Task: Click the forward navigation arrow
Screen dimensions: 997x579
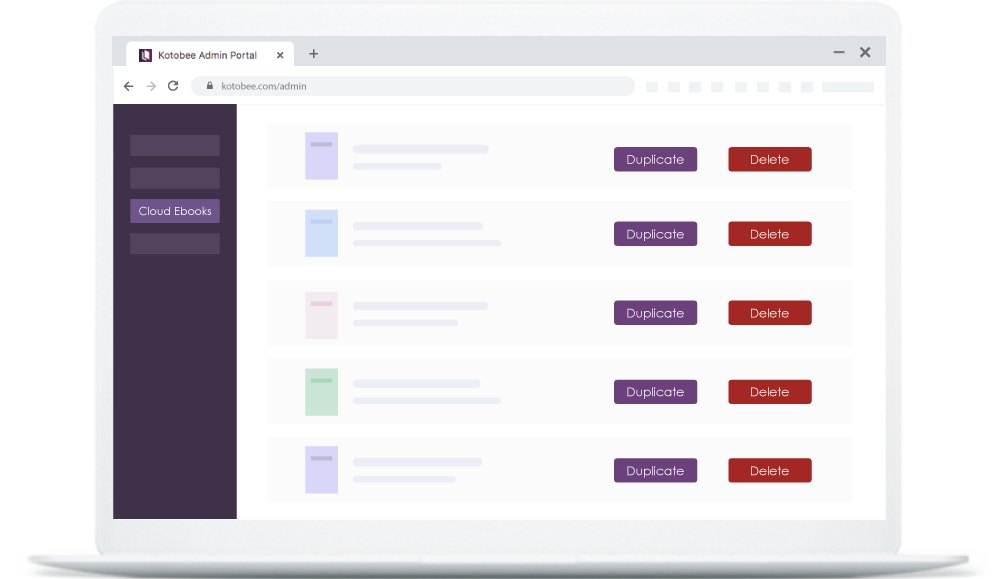Action: [x=150, y=86]
